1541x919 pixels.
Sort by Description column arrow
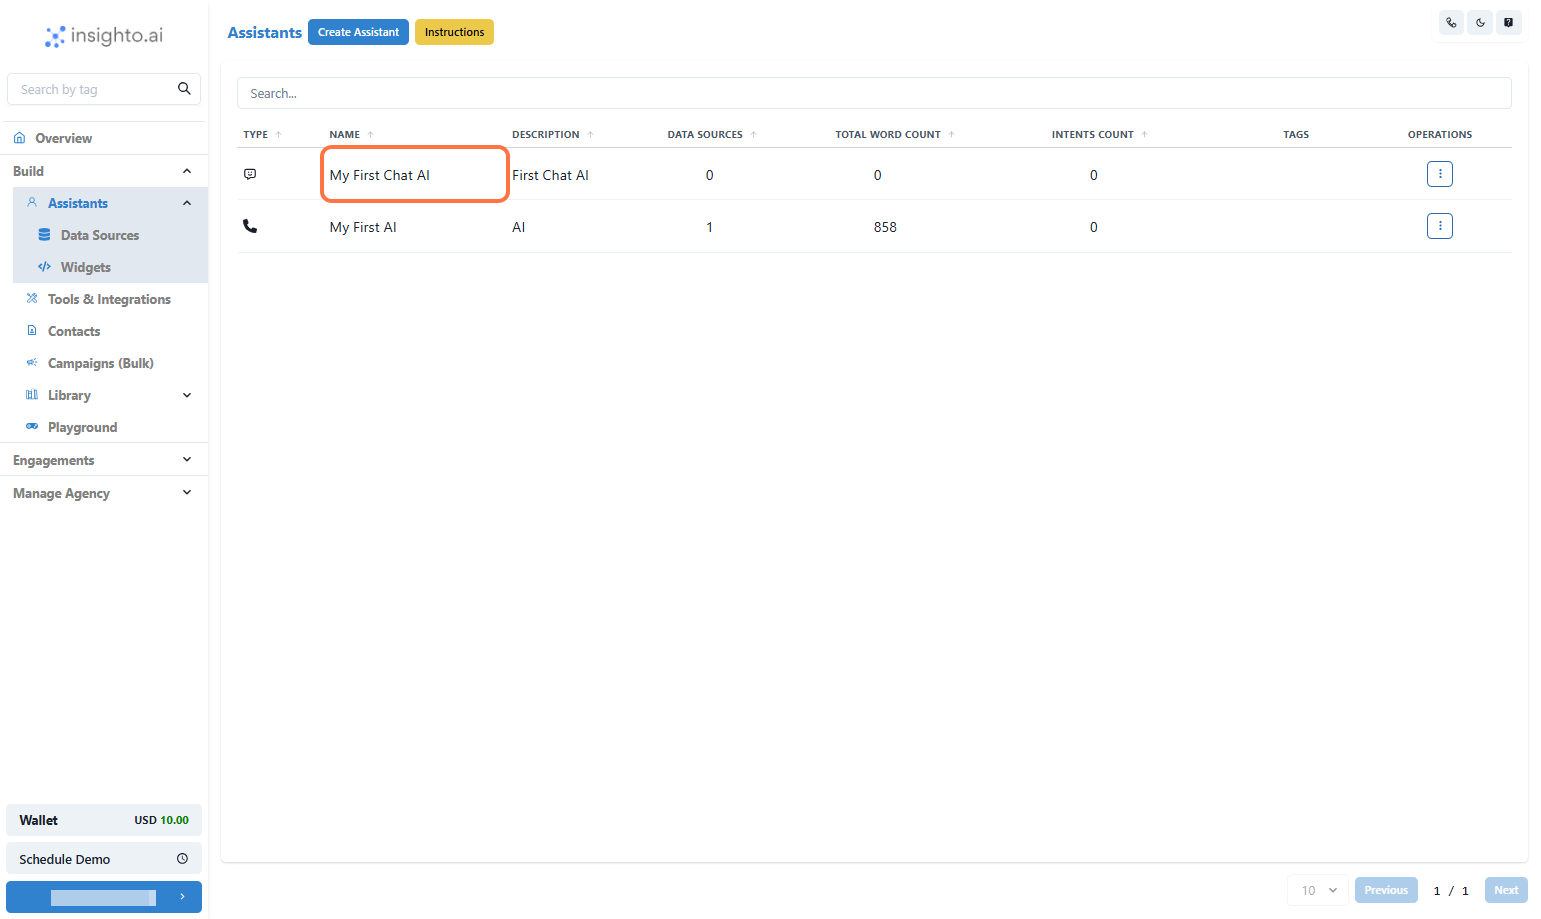pyautogui.click(x=591, y=134)
